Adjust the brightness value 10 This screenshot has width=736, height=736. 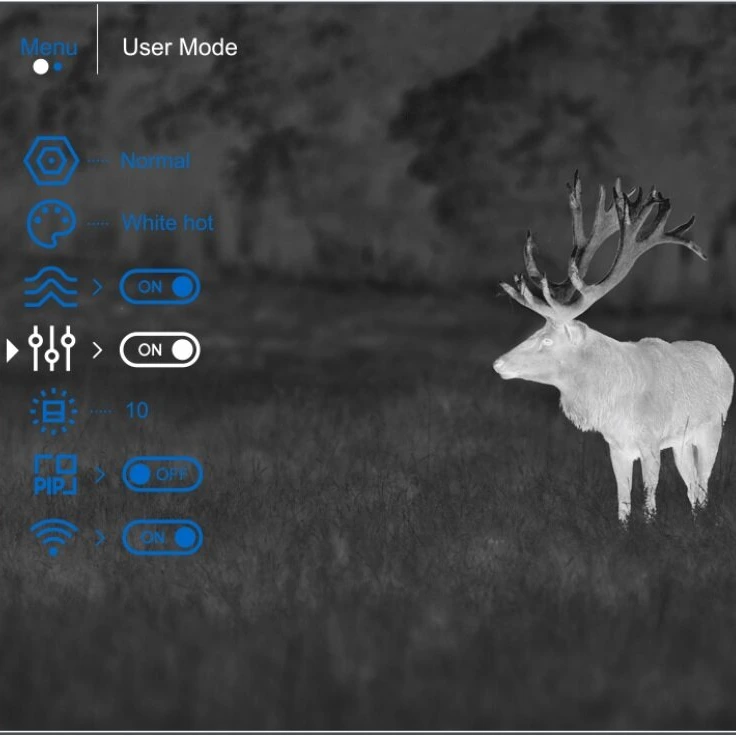(137, 411)
